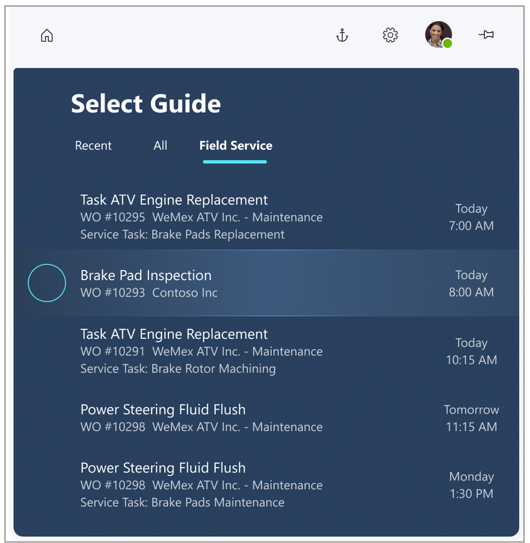530x543 pixels.
Task: Open Task ATV Engine Replacement WO #10291
Action: tap(266, 351)
